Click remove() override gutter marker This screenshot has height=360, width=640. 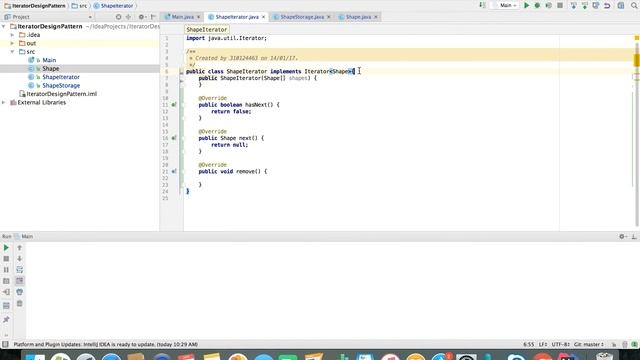[173, 172]
